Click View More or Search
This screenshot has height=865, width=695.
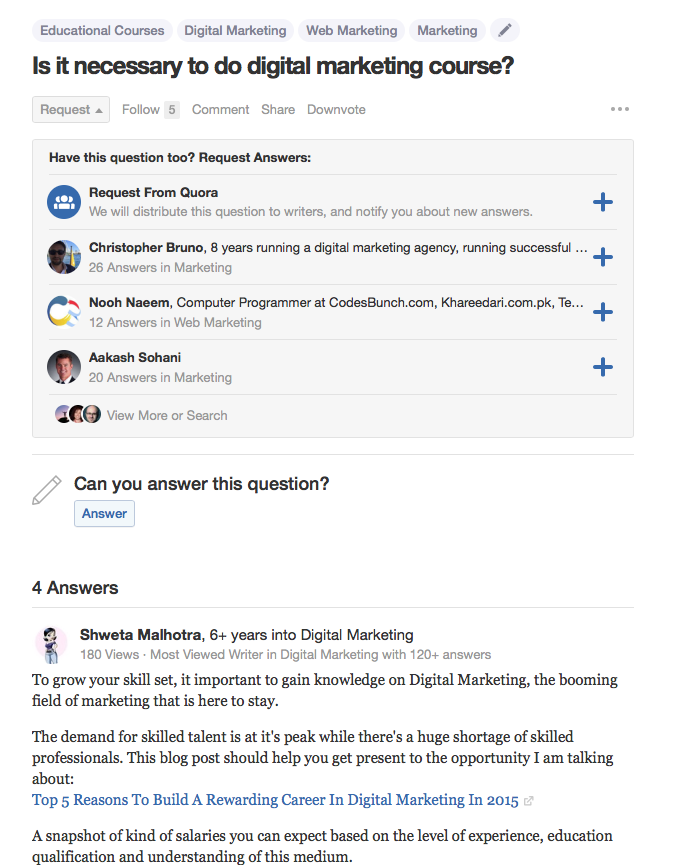[167, 415]
